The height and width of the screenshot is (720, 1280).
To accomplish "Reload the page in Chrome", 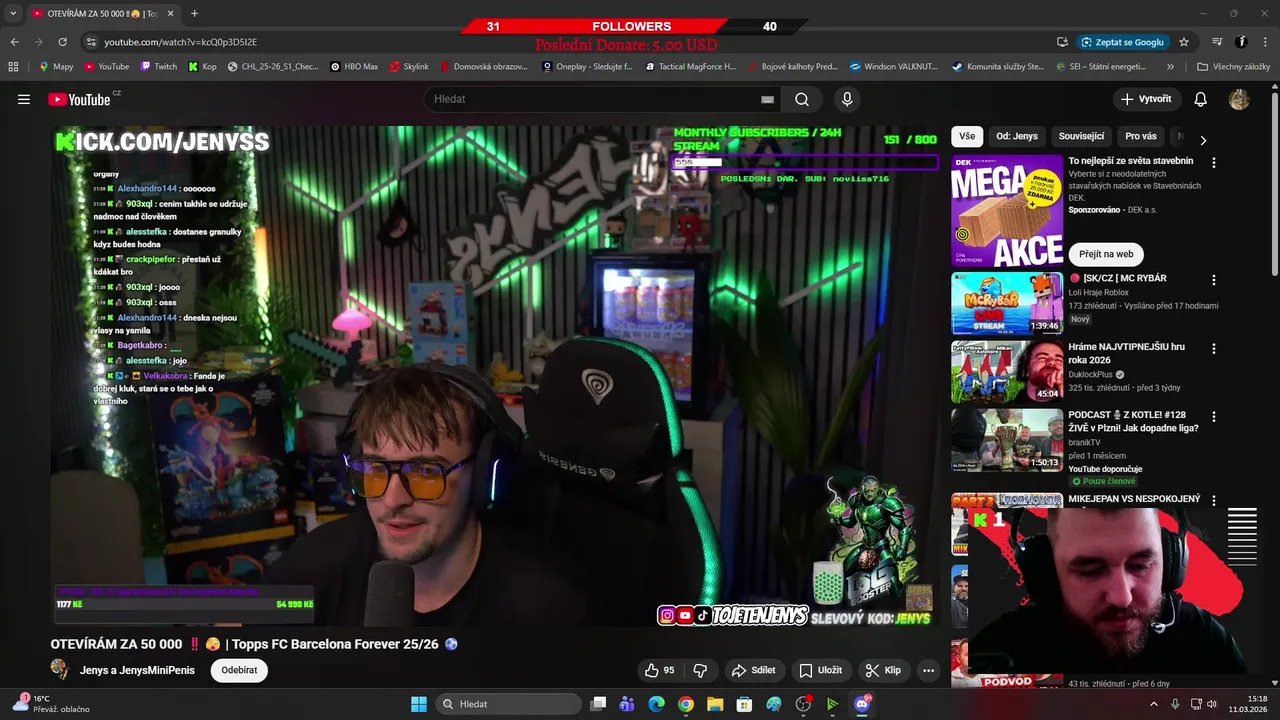I will coord(62,42).
